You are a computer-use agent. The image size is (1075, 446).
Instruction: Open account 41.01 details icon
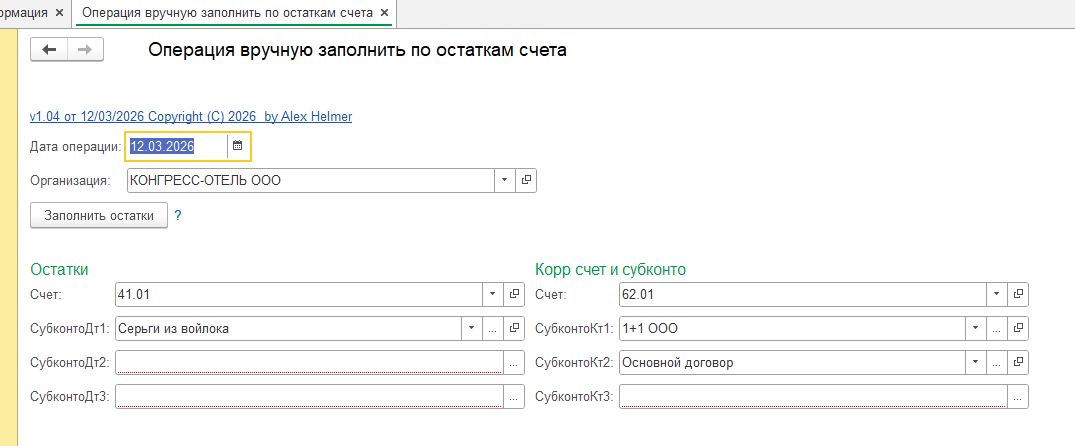point(515,294)
